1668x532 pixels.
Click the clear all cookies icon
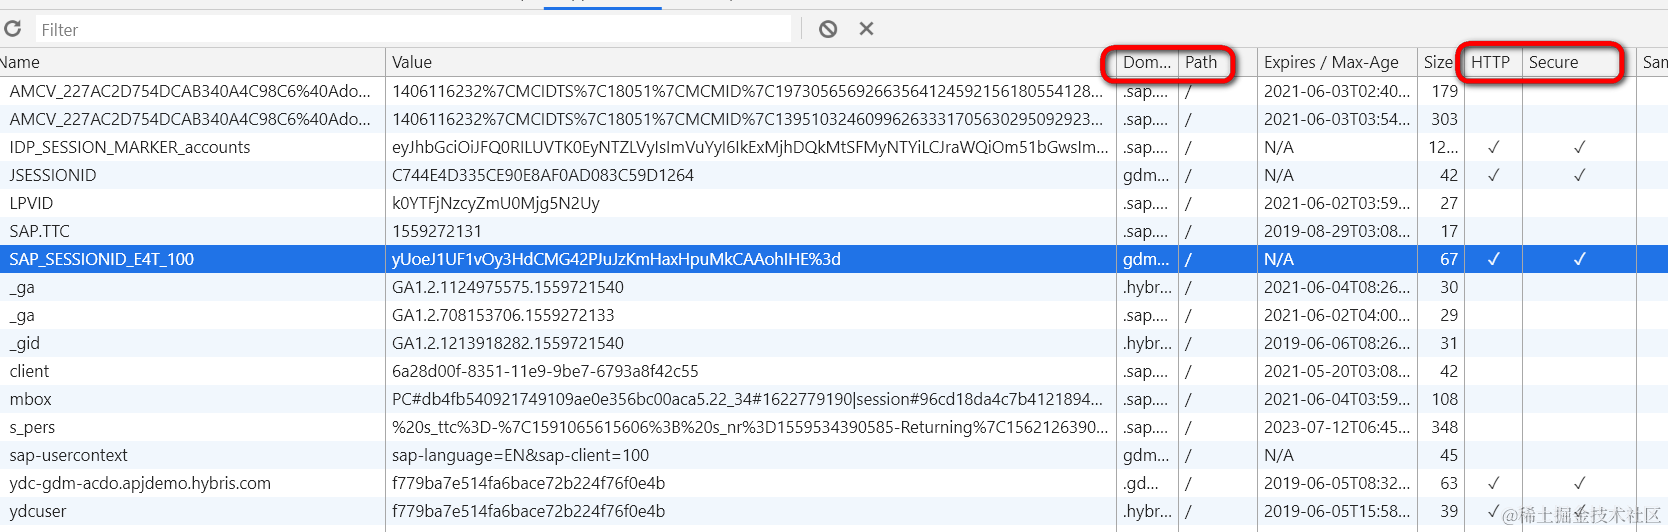pyautogui.click(x=828, y=29)
